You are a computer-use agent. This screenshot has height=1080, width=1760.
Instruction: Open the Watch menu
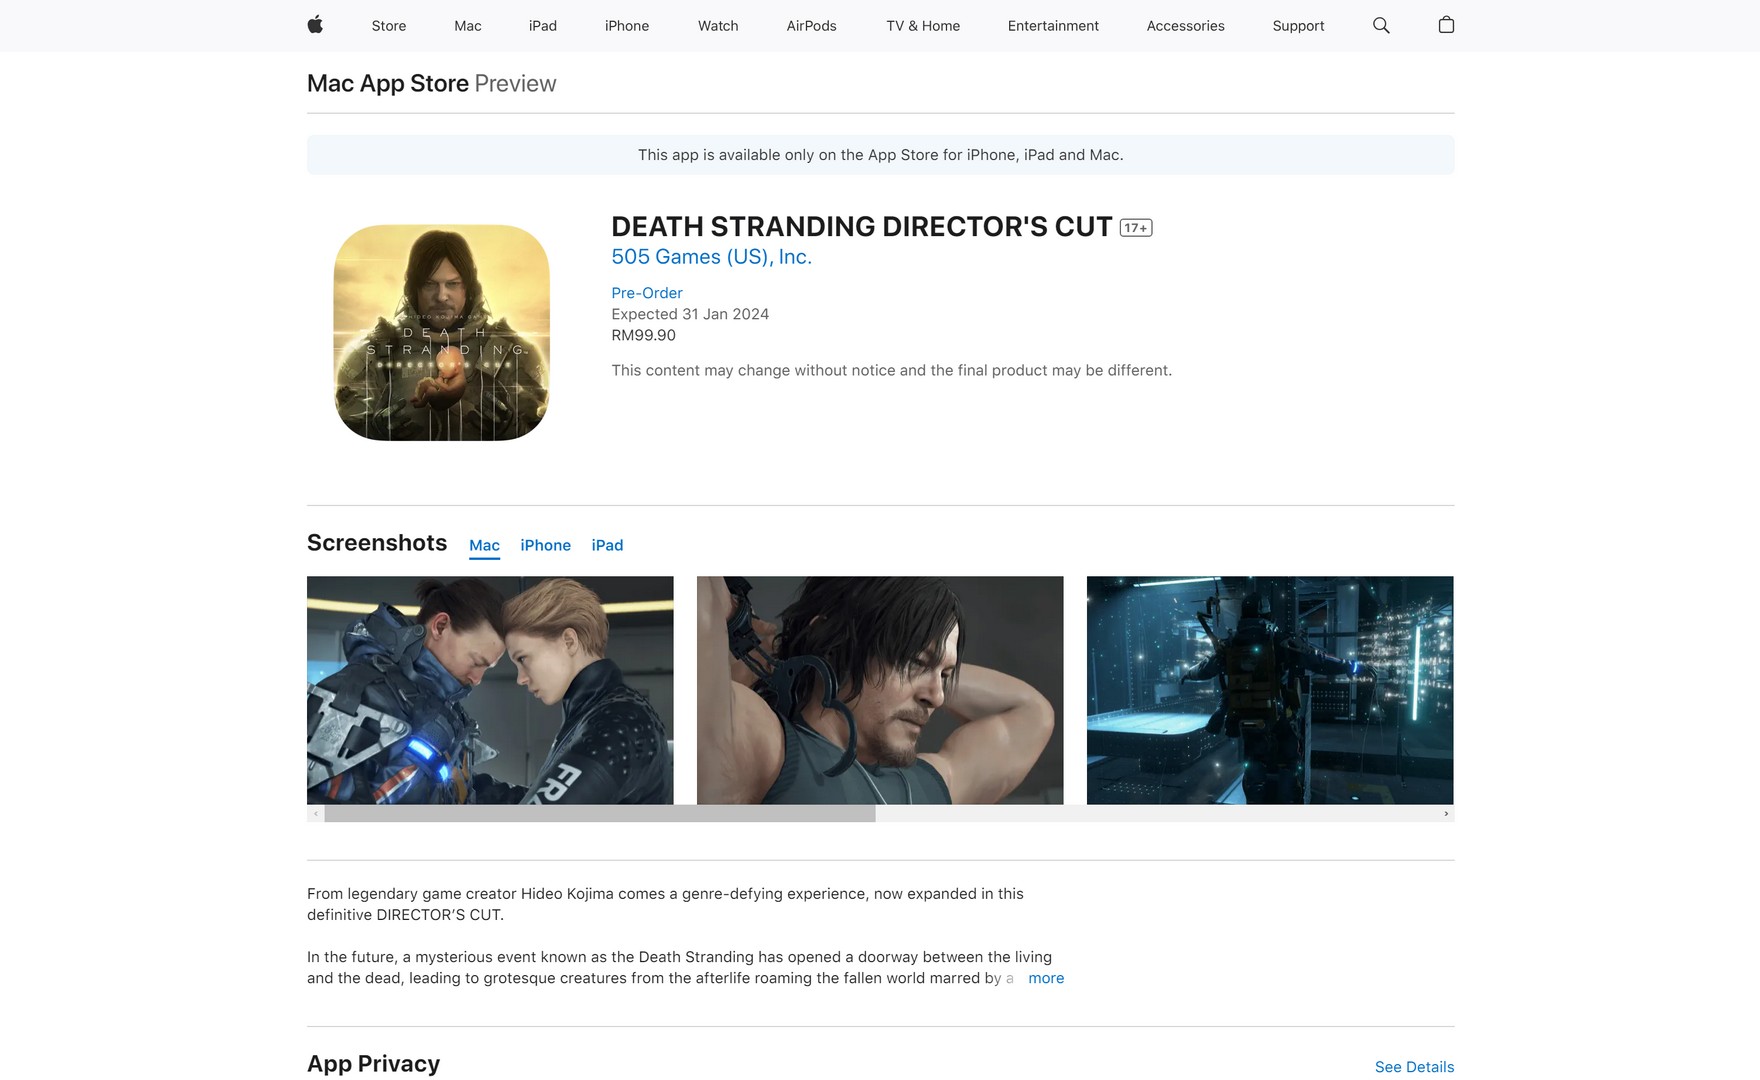(718, 26)
